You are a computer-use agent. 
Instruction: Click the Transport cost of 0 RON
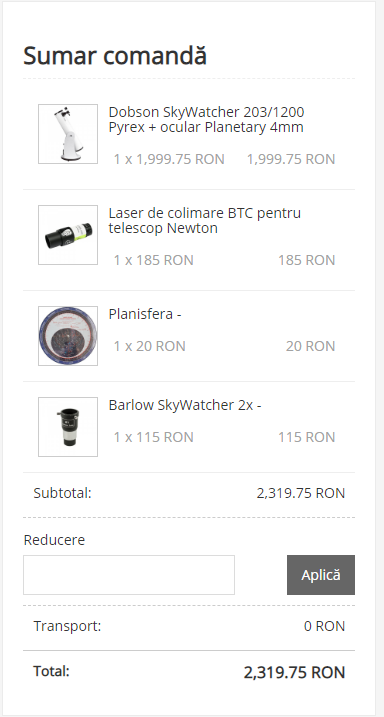coord(325,626)
